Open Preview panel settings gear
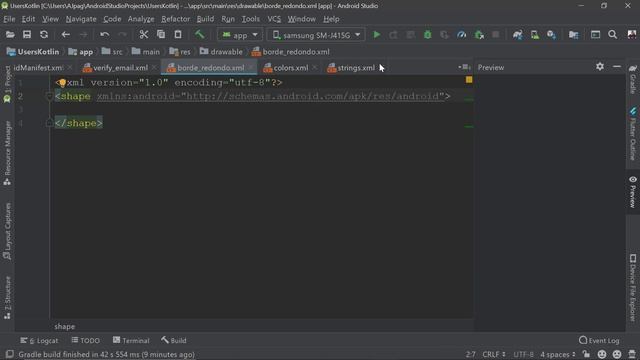Image resolution: width=640 pixels, height=360 pixels. pyautogui.click(x=600, y=66)
